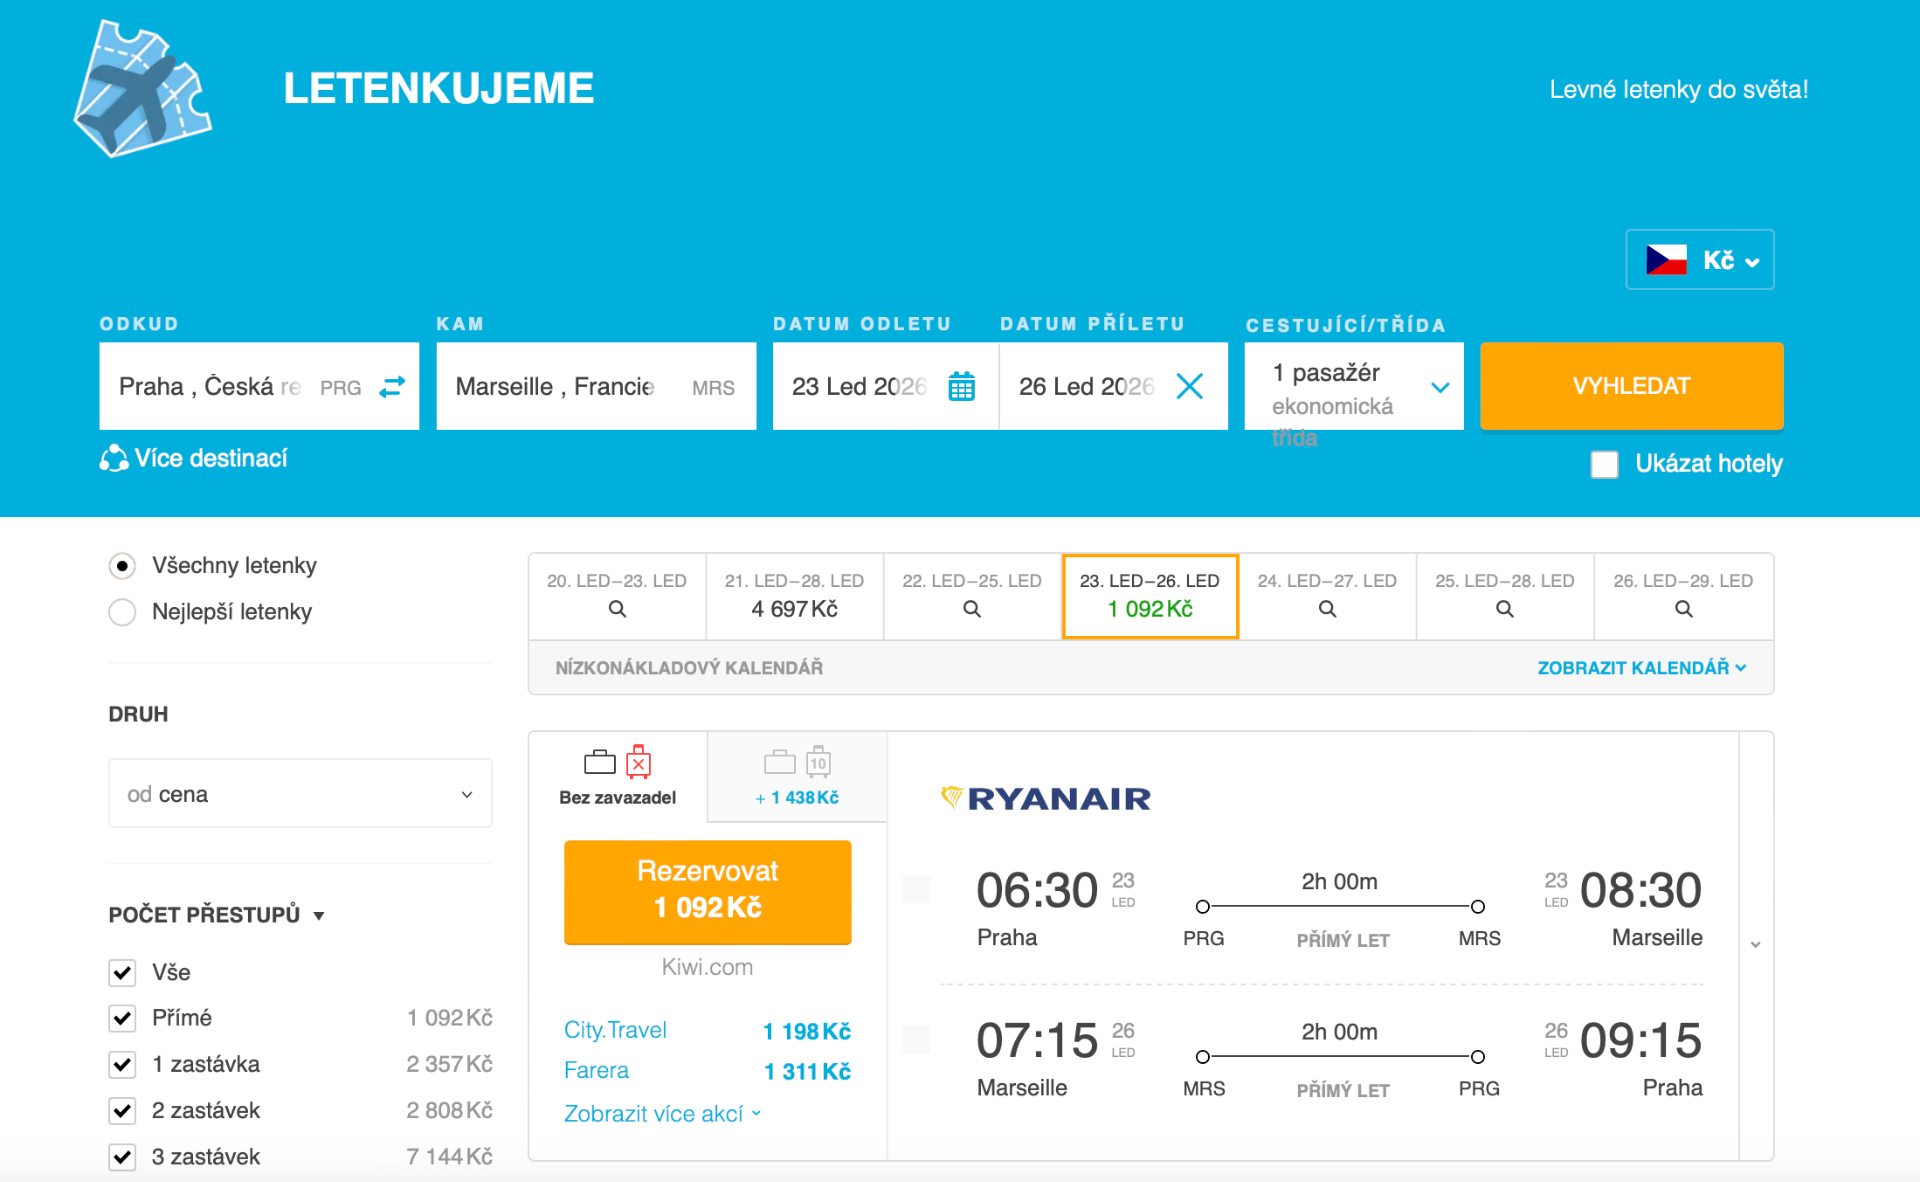
Task: Swap origin and destination arrows icon
Action: click(x=392, y=387)
